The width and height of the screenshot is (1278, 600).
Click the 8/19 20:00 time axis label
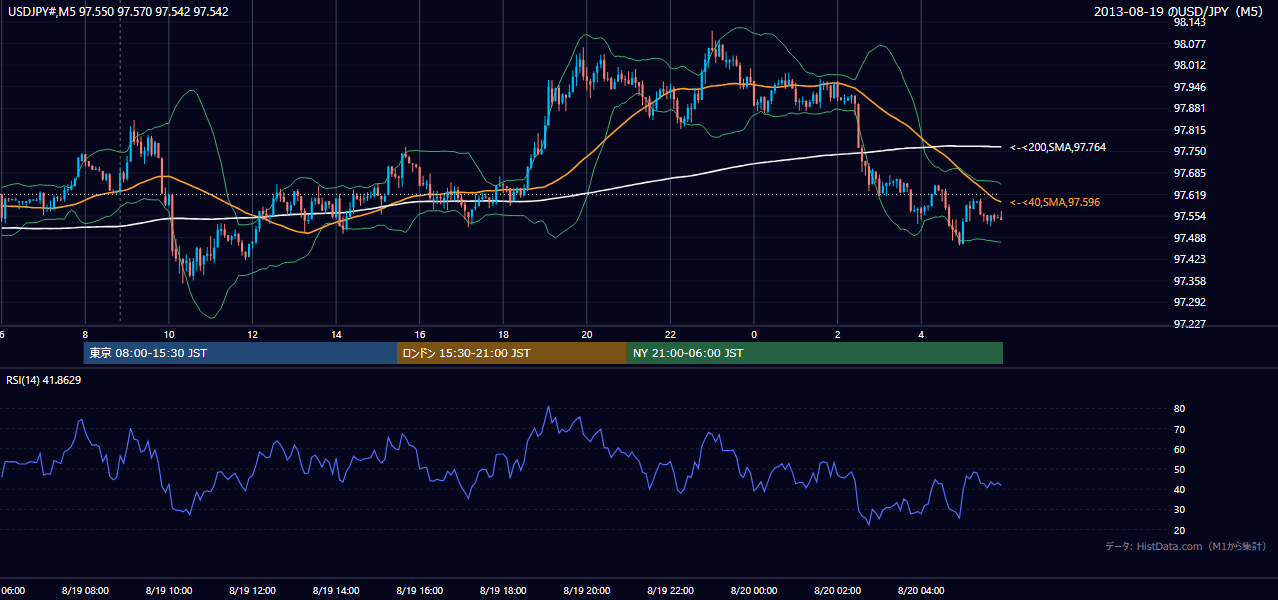pos(587,591)
